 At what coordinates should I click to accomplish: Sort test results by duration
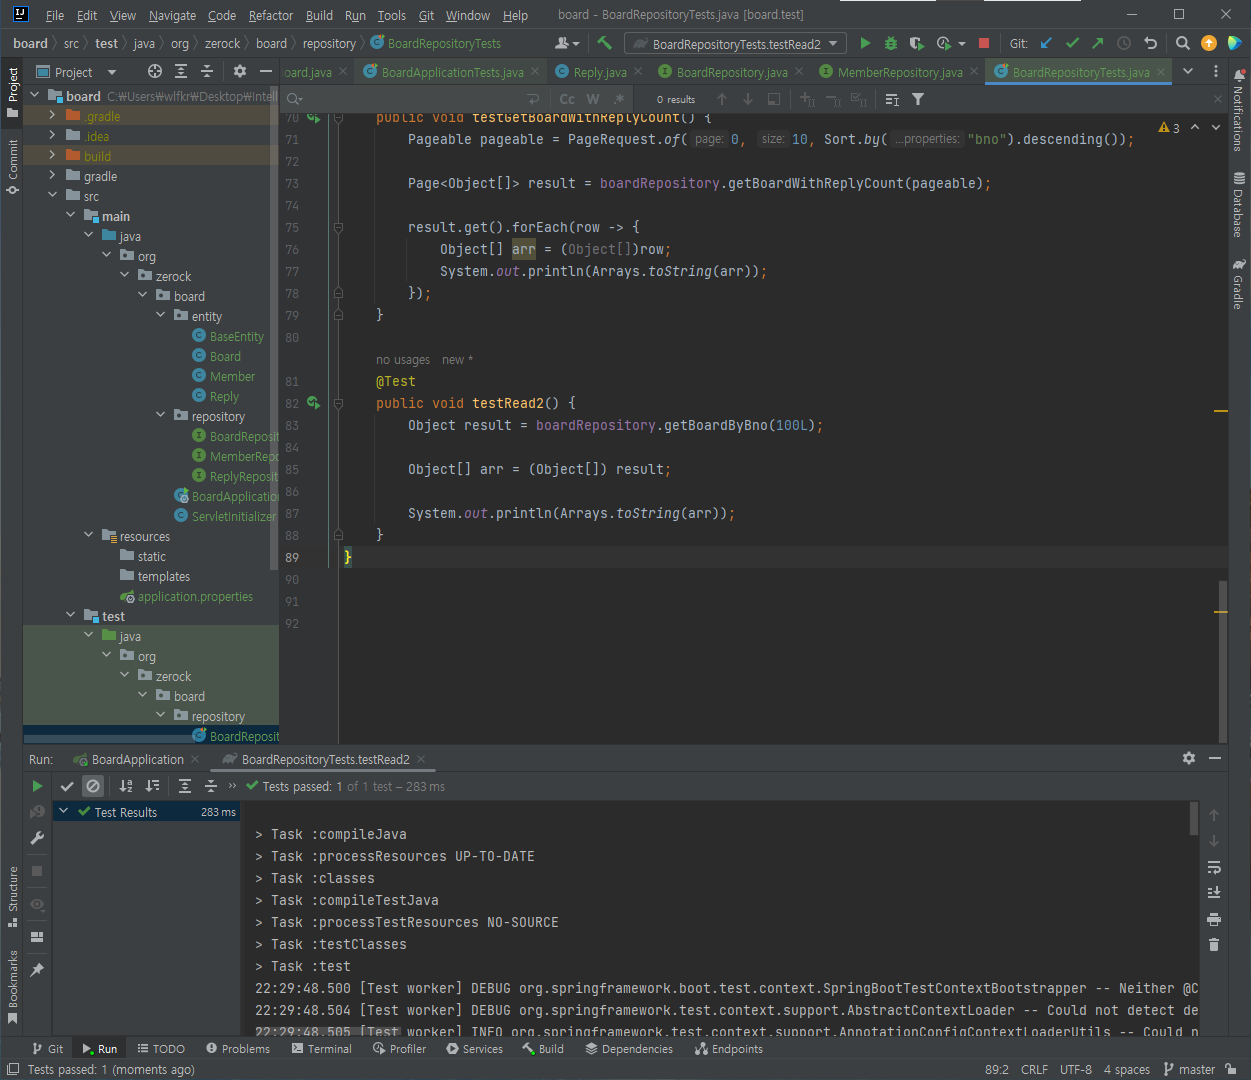pyautogui.click(x=152, y=786)
